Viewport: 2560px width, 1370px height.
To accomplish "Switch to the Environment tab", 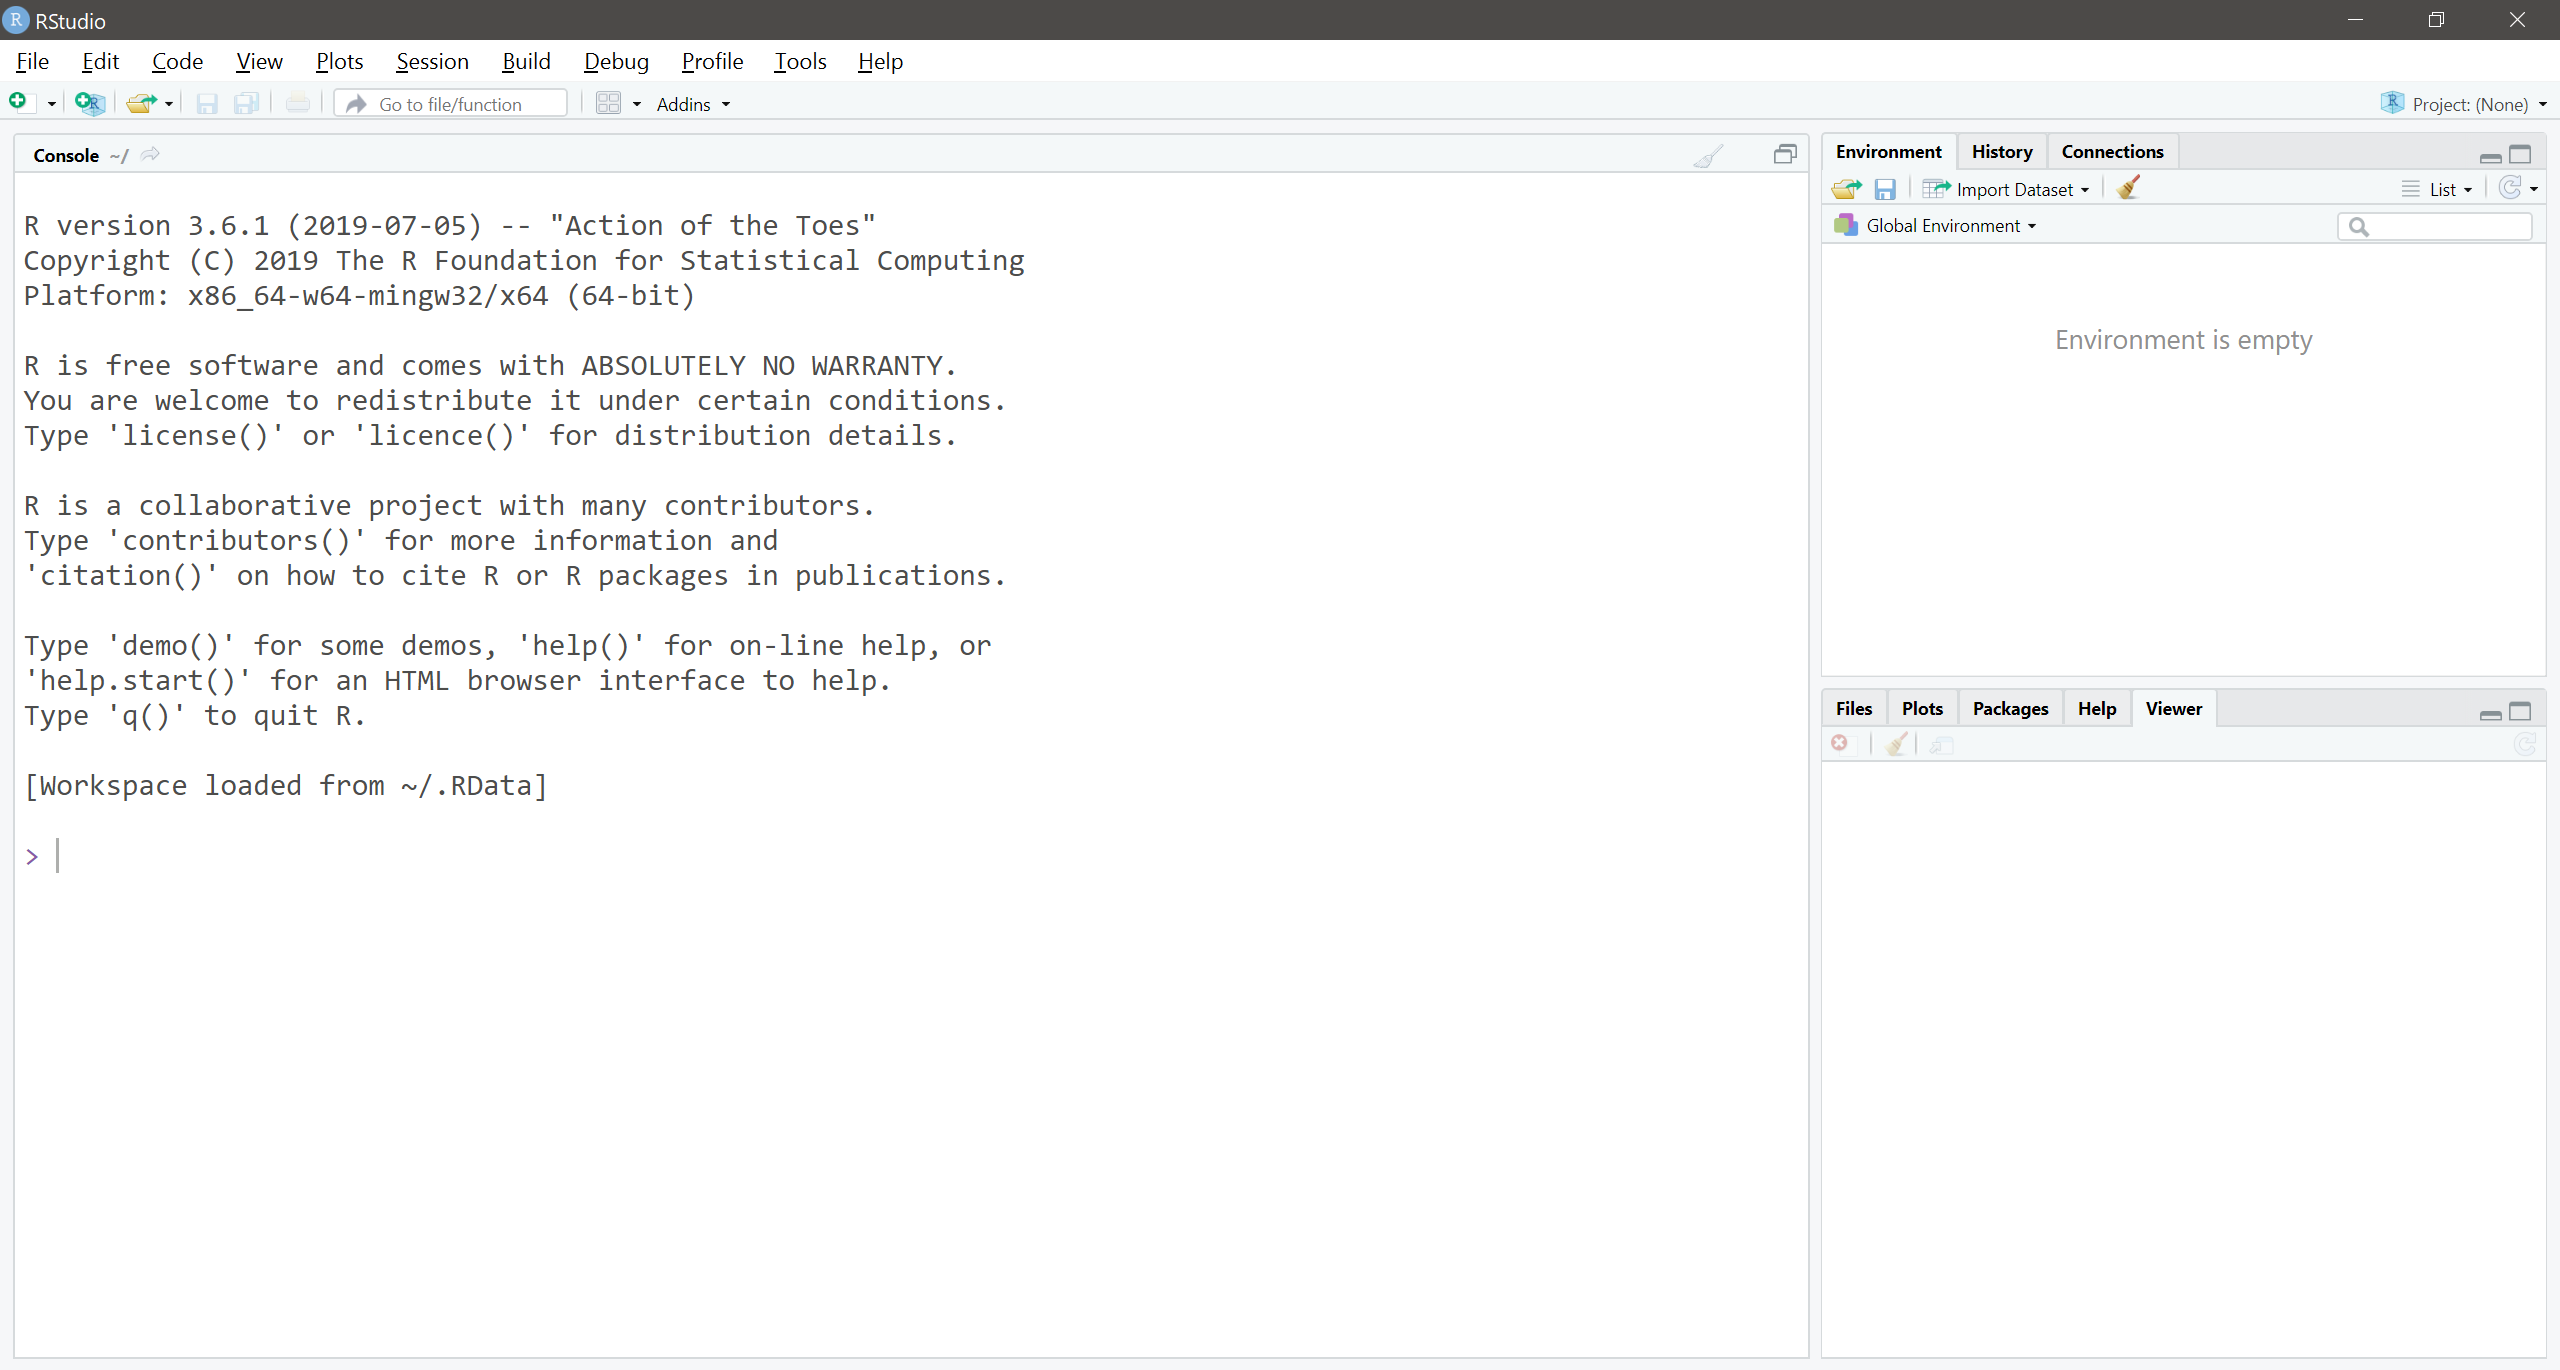I will [x=1888, y=152].
